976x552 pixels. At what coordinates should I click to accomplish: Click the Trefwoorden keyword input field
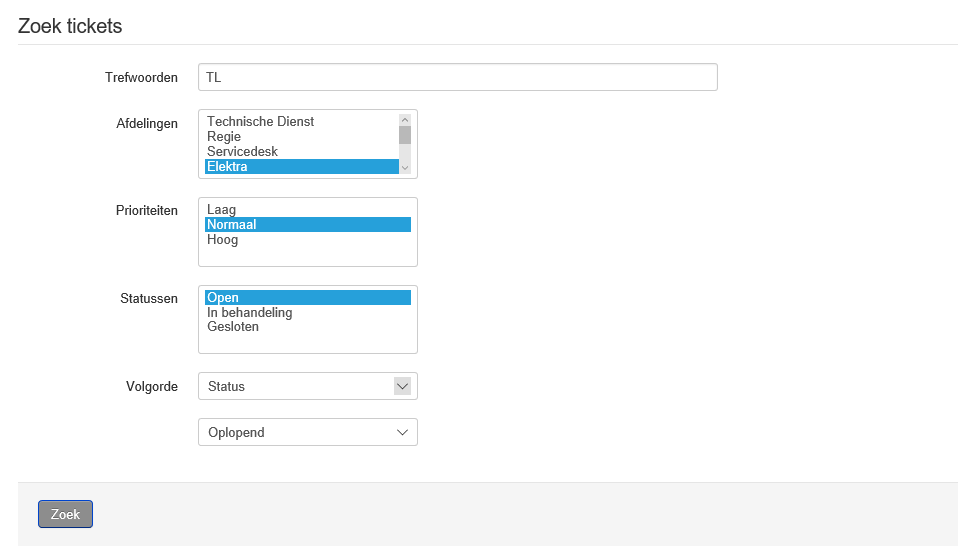(458, 77)
